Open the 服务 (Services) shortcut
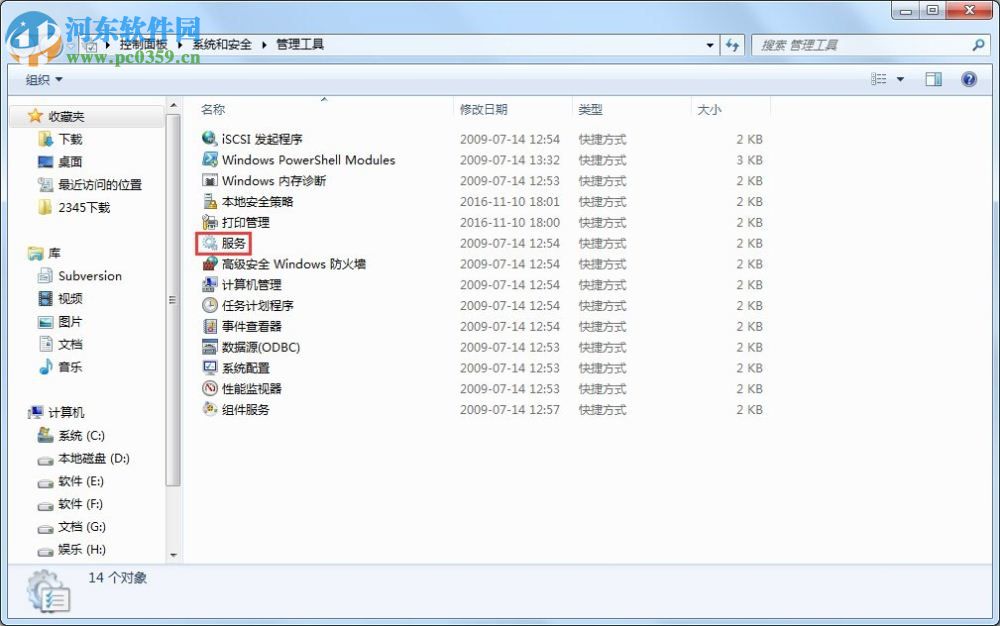This screenshot has width=1000, height=626. [231, 243]
